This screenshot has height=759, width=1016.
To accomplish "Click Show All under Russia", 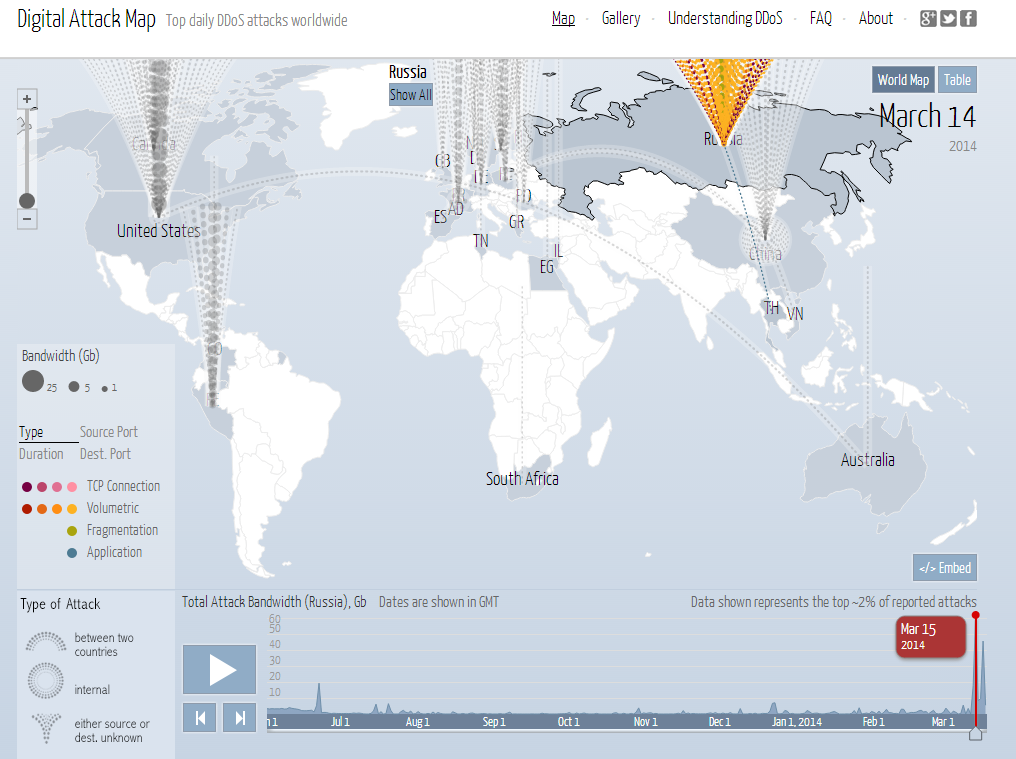I will 410,95.
